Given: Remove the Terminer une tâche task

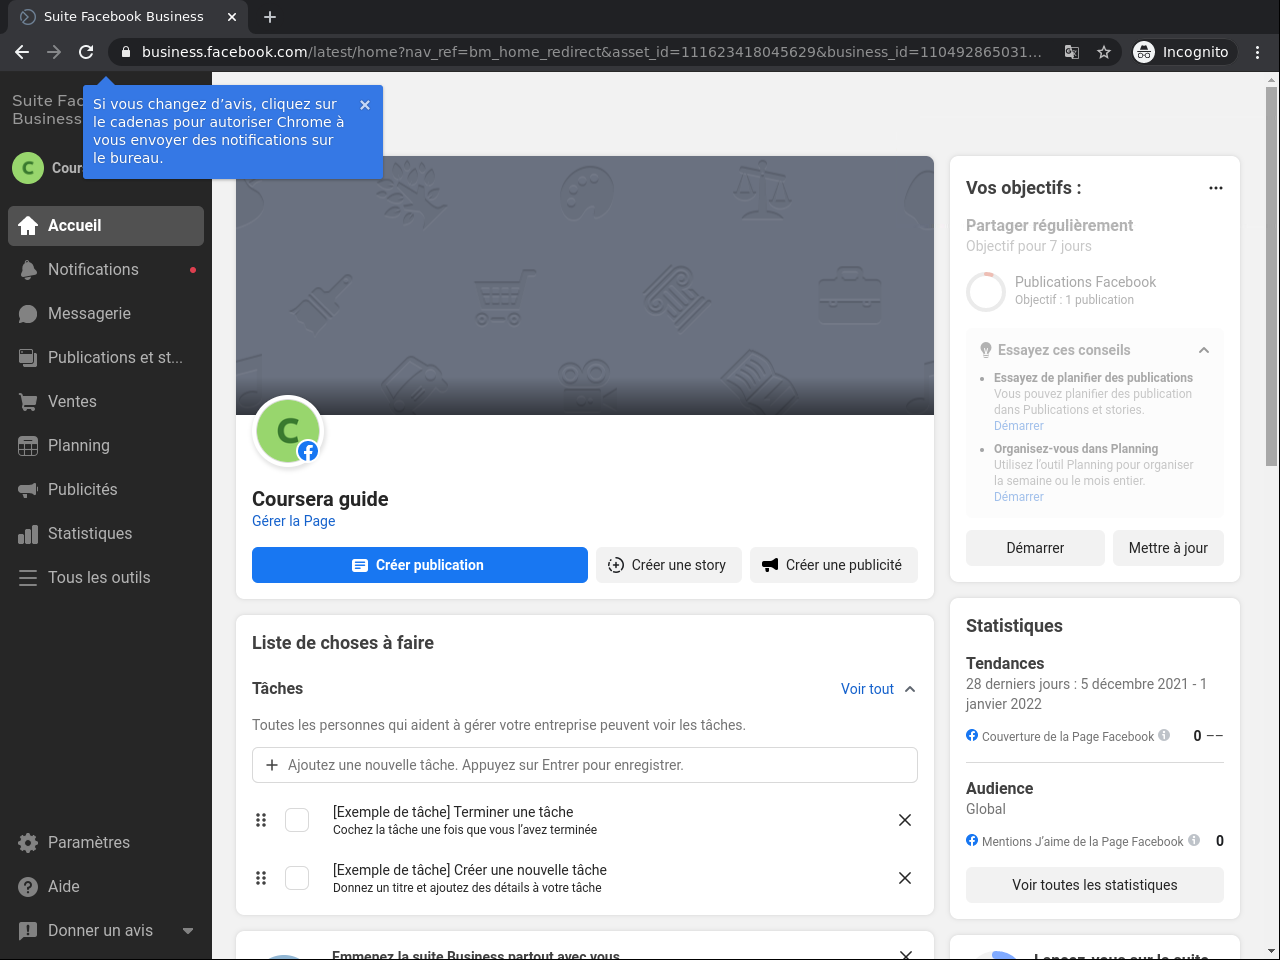Looking at the screenshot, I should pyautogui.click(x=905, y=820).
